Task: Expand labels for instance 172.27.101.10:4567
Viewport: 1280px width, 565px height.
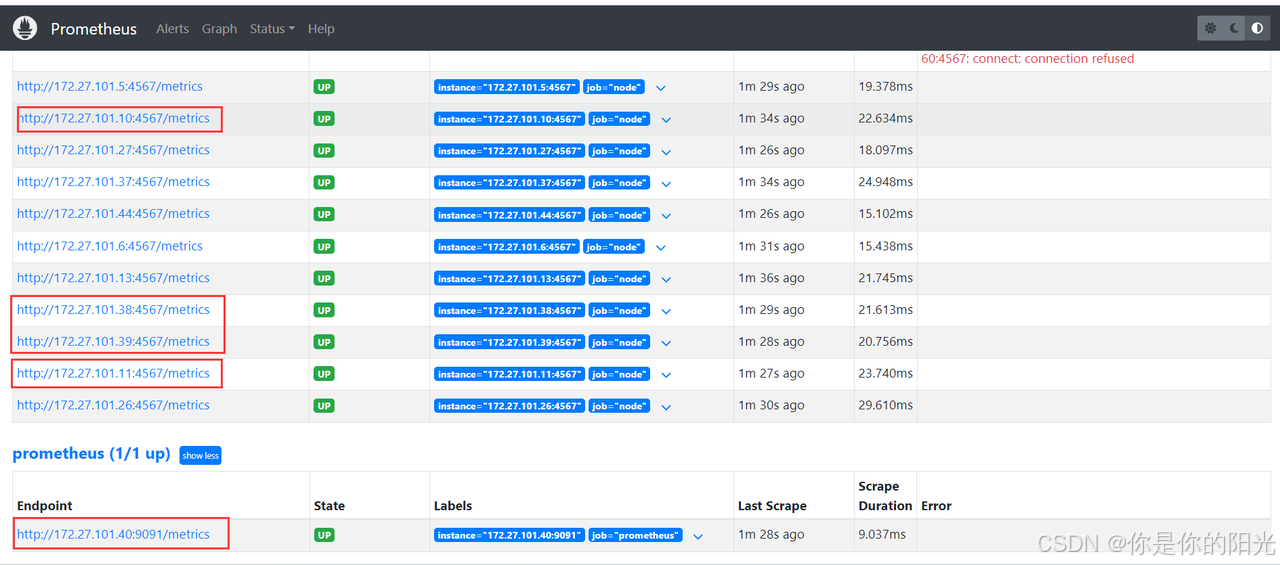Action: tap(666, 120)
